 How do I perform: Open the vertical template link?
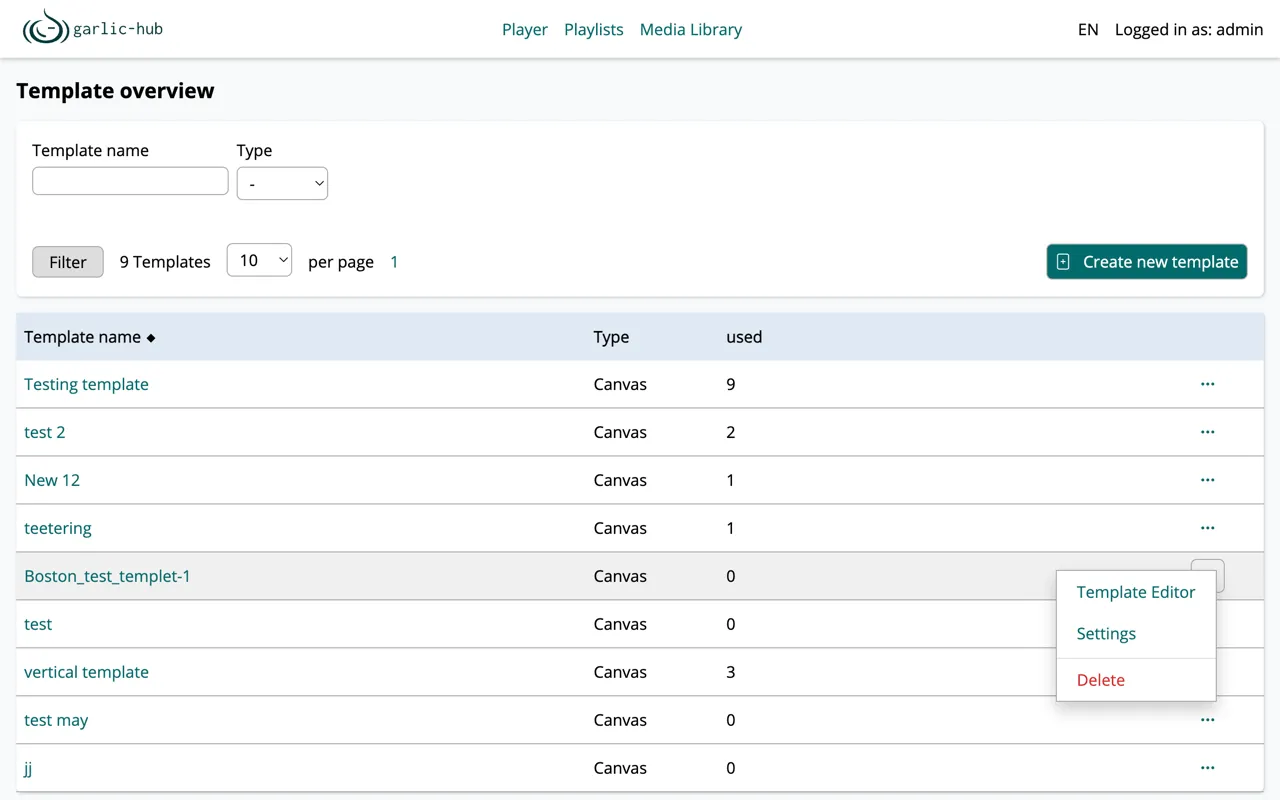(x=86, y=672)
